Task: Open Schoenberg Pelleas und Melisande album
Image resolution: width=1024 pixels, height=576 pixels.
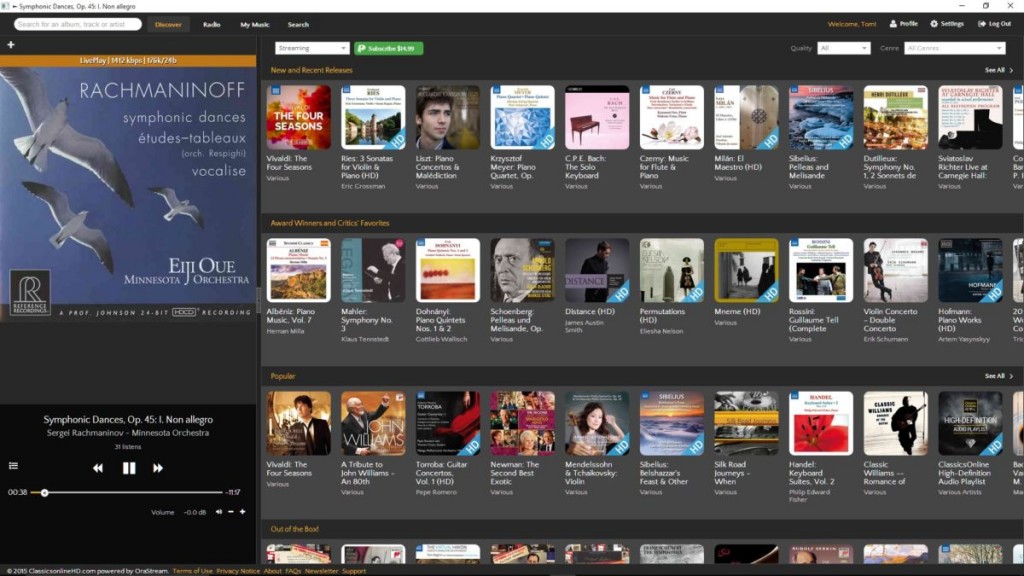Action: click(x=522, y=270)
